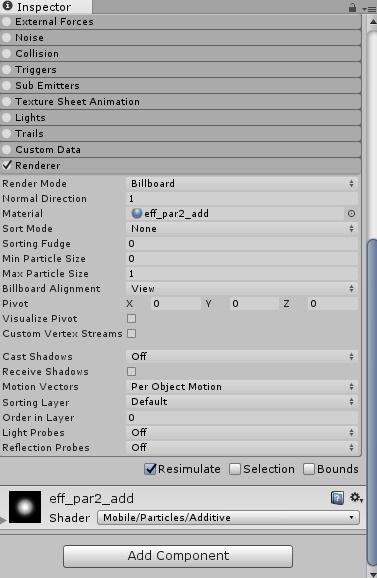
Task: Check the Bounds checkbox
Action: (x=308, y=469)
